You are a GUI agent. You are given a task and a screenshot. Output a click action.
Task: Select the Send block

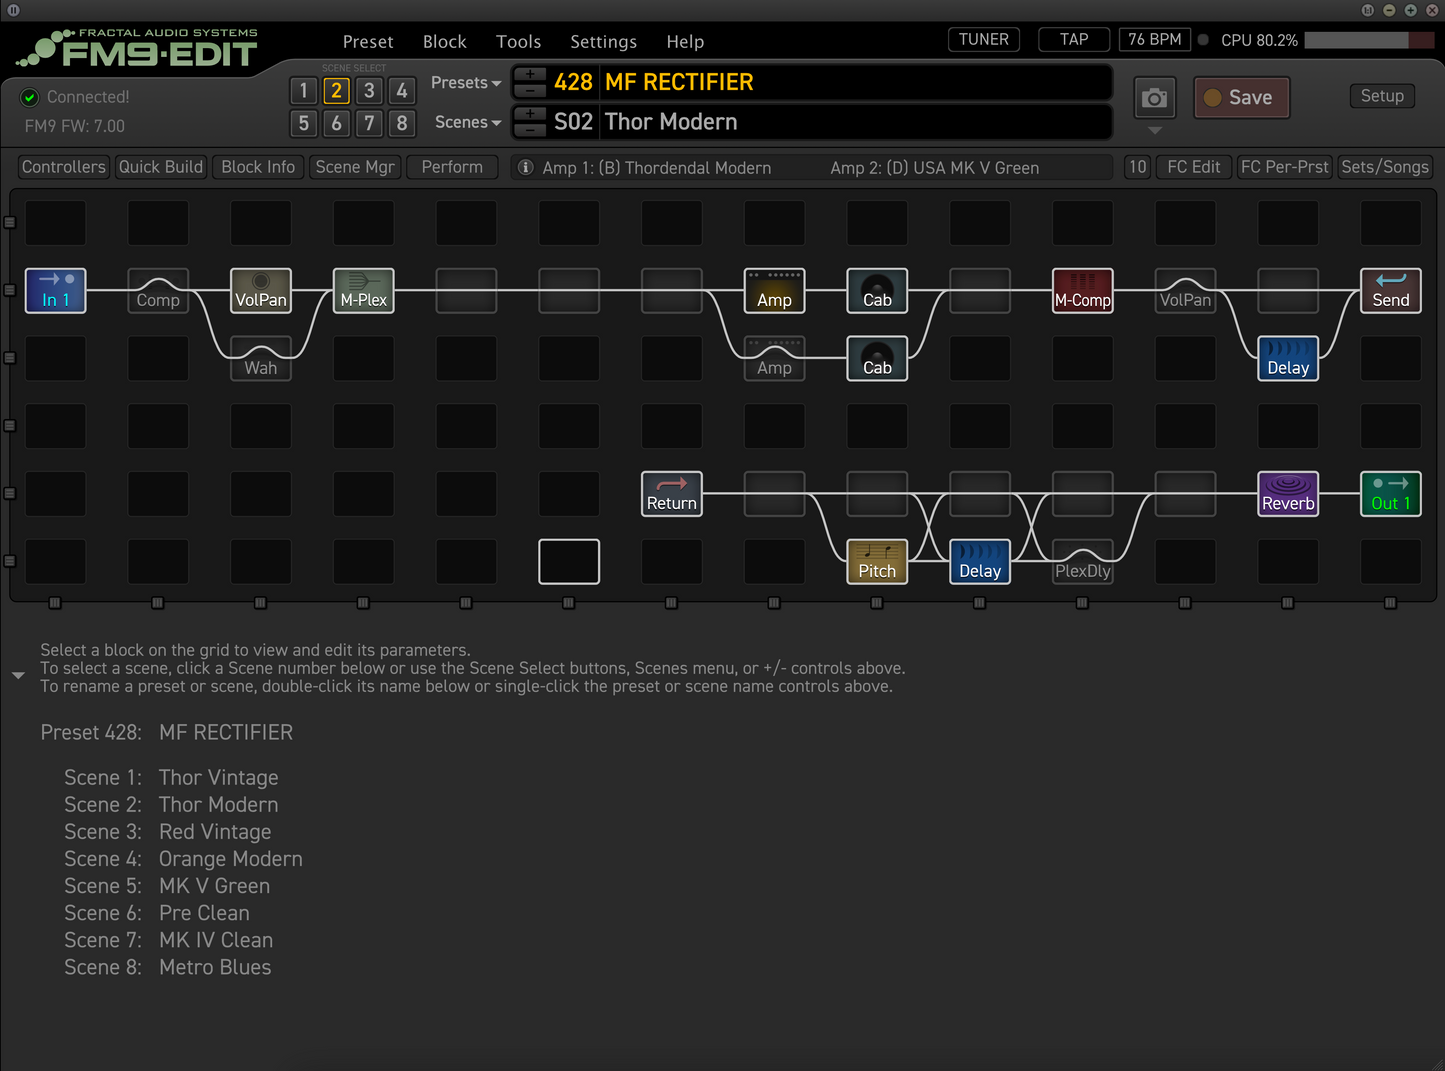coord(1391,291)
